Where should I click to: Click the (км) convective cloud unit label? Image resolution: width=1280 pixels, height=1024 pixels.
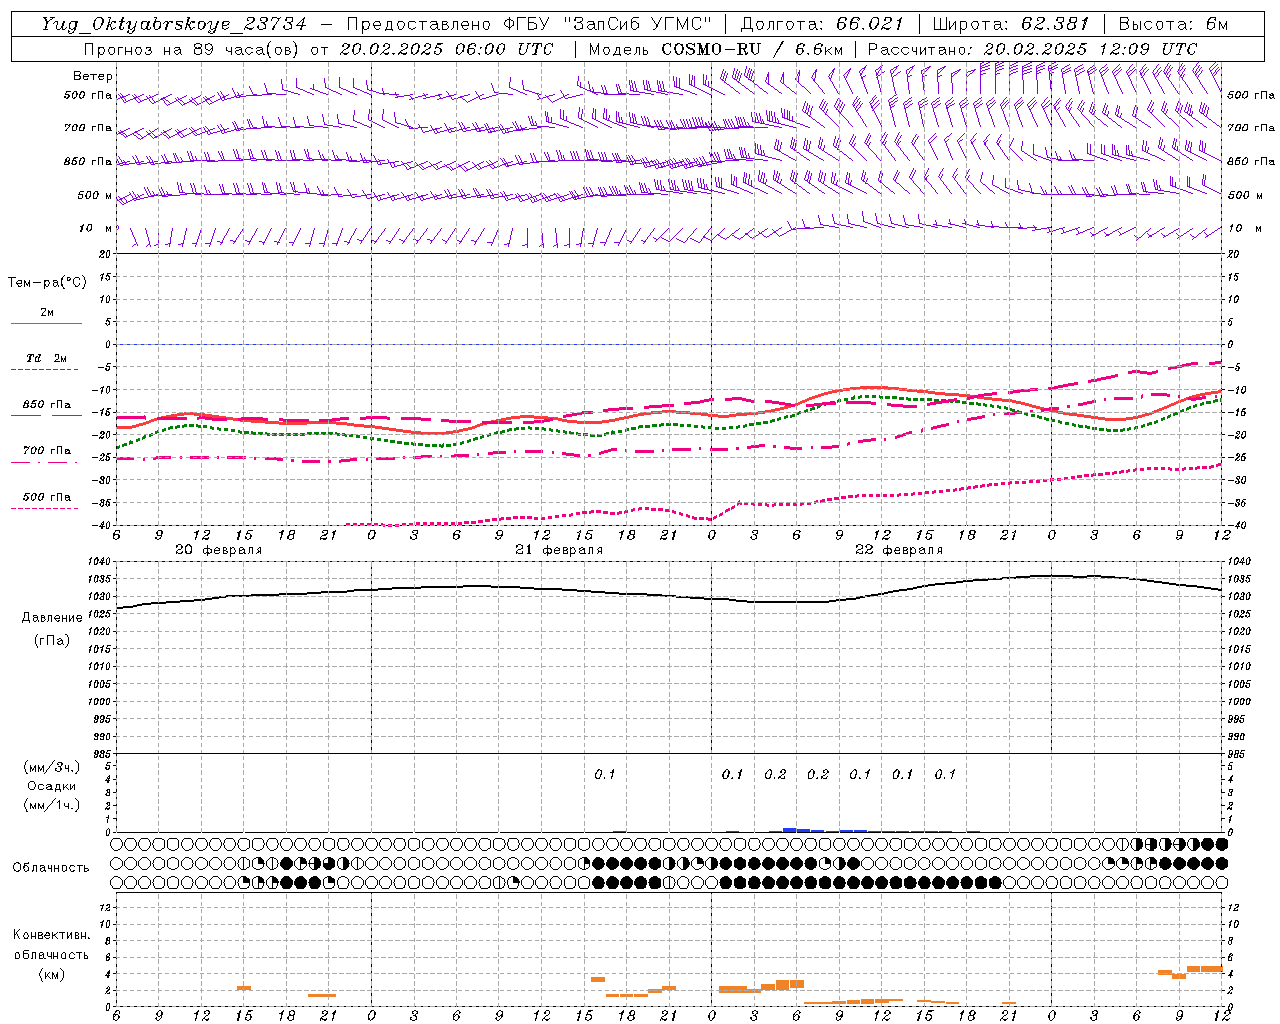point(51,974)
